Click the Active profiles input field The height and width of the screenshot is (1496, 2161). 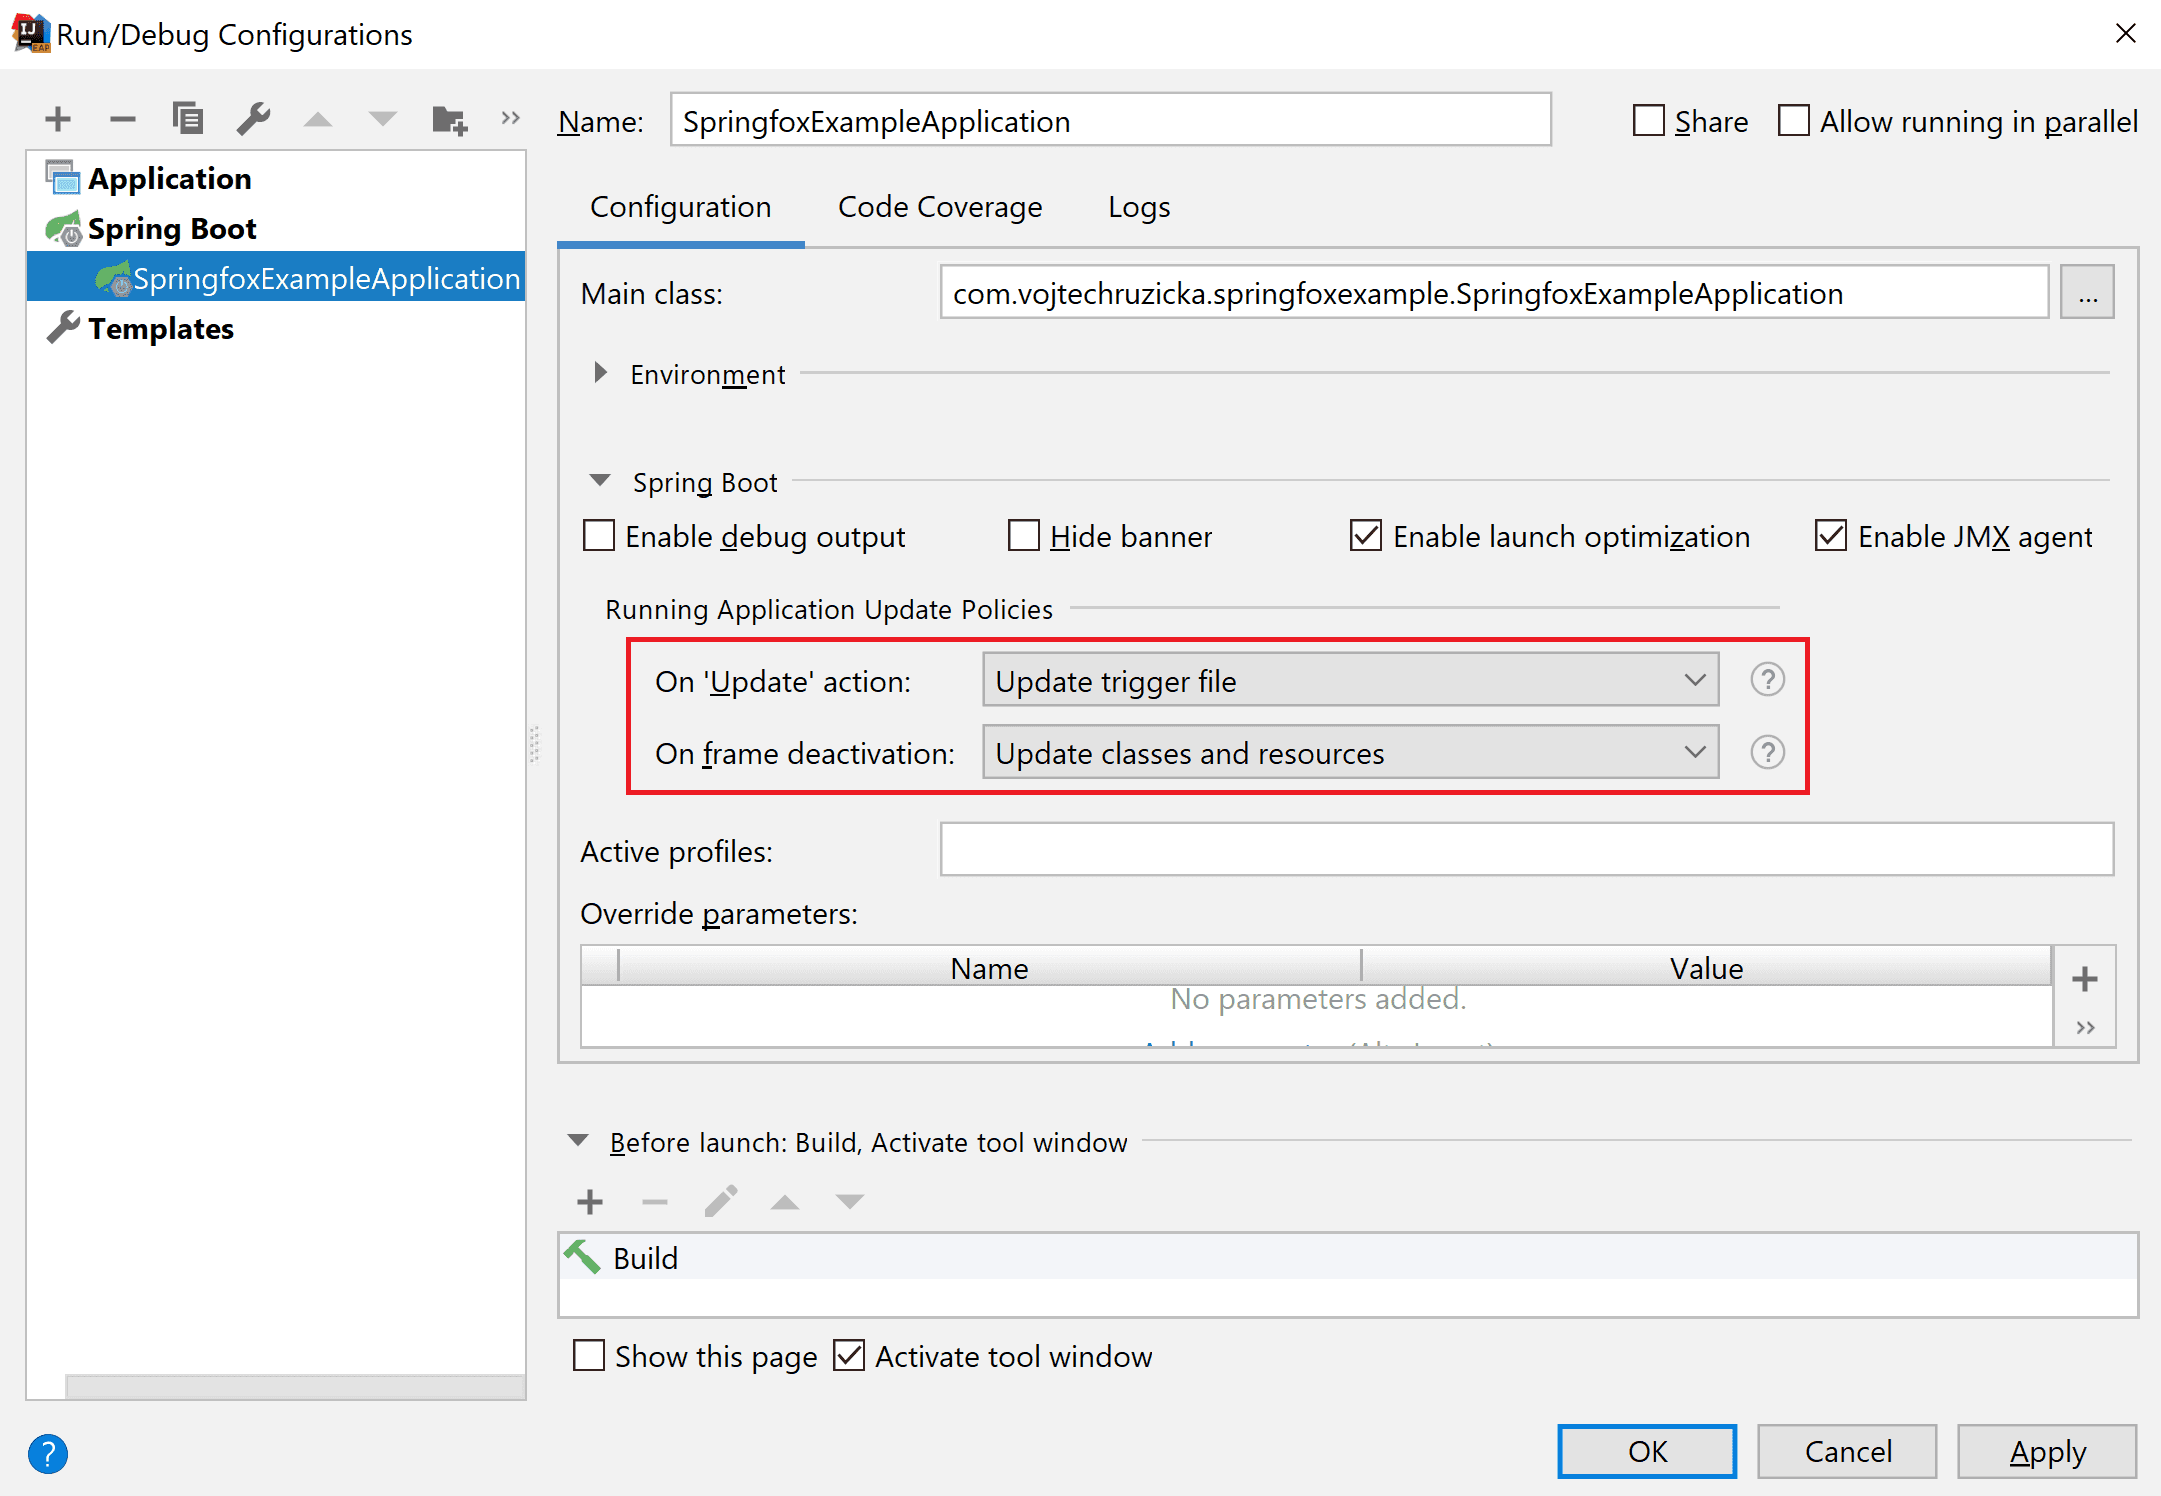coord(1526,849)
